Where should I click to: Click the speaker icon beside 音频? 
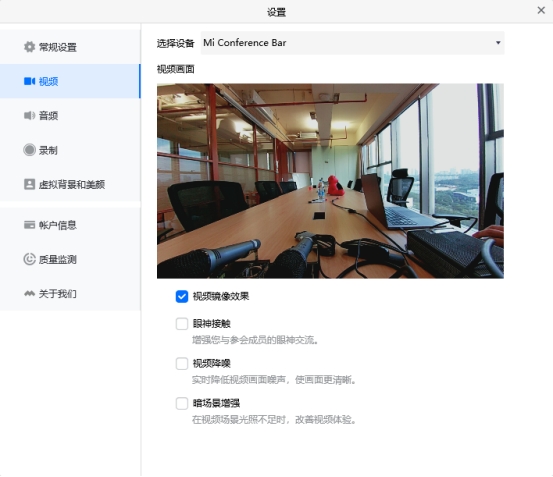coord(29,116)
